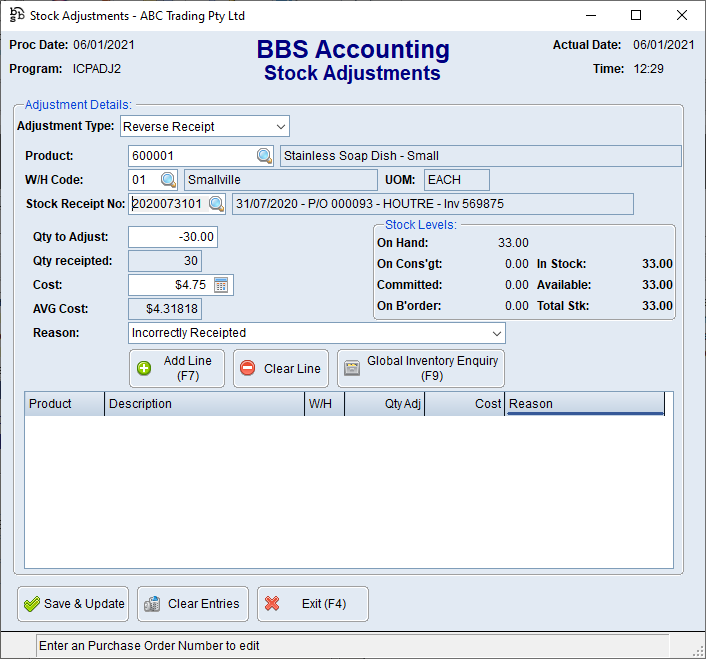Click the Product lookup magnifier icon
The image size is (706, 659).
264,156
